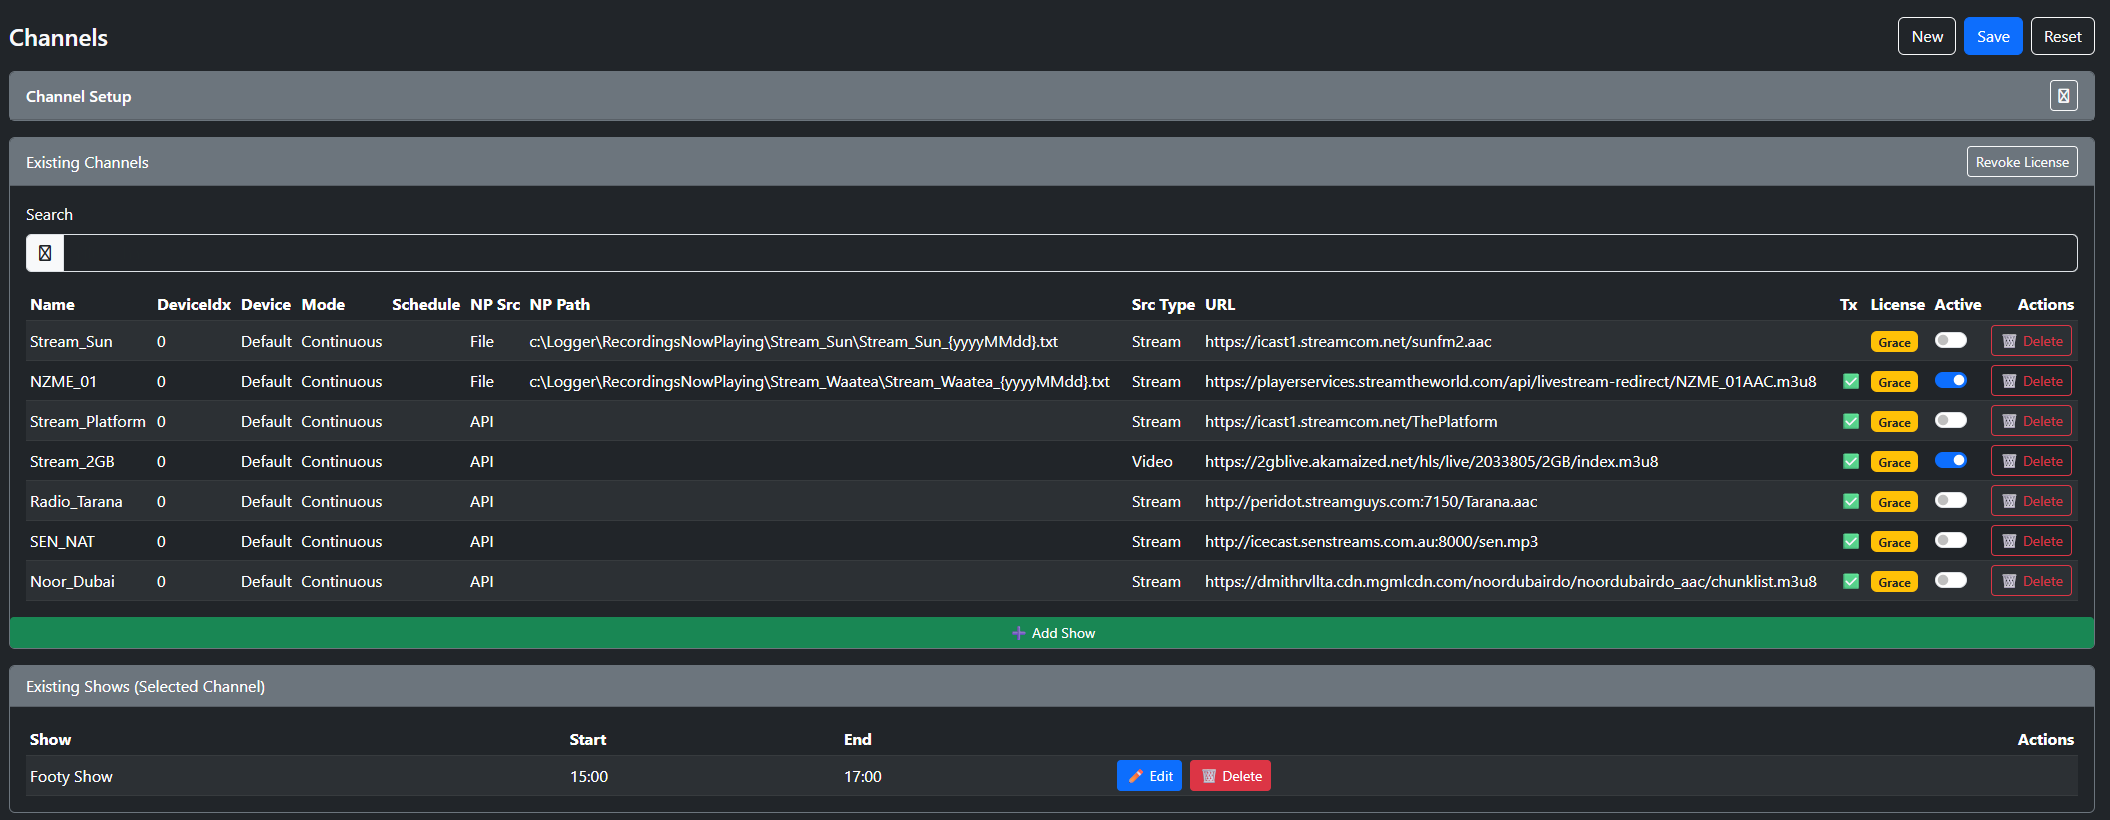Enable Active switch for Radio_Tarana

(1950, 500)
